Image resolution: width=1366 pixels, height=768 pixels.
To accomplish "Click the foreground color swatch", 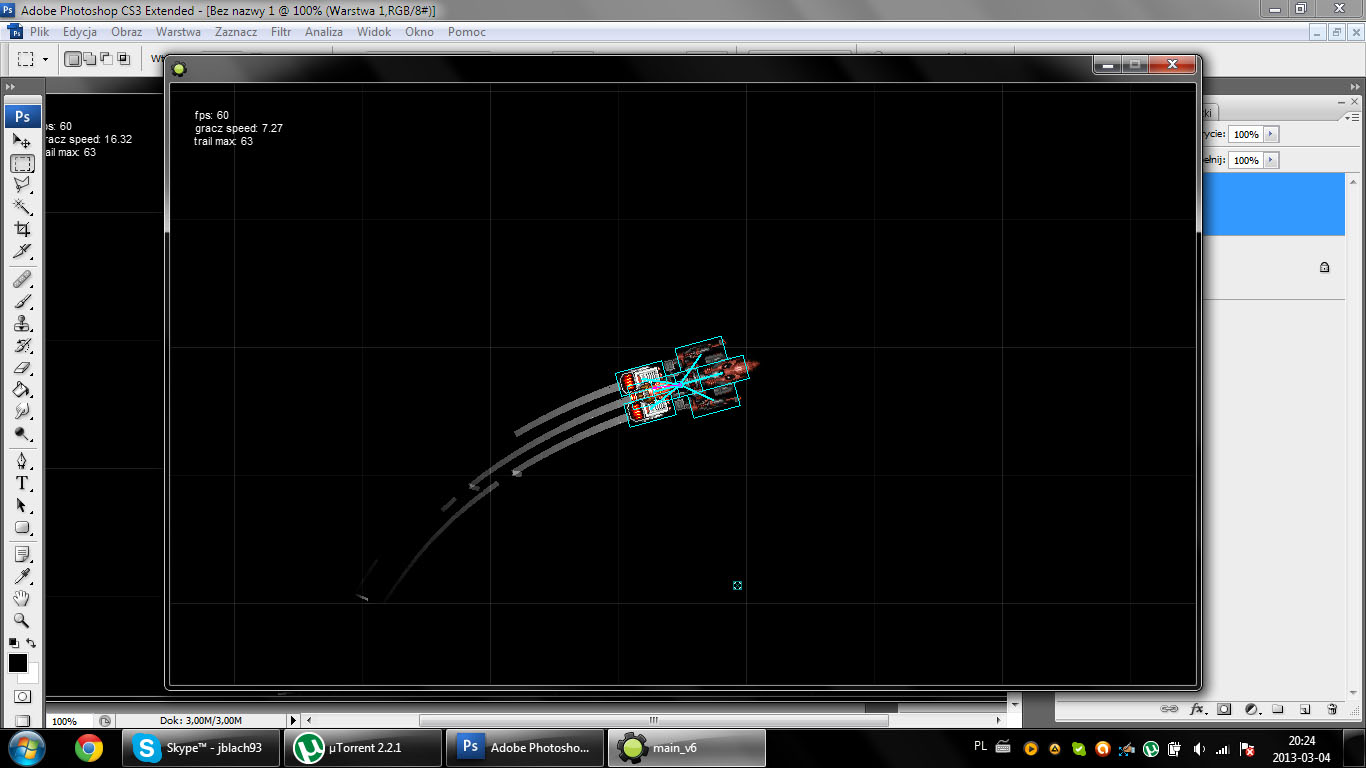I will click(18, 663).
